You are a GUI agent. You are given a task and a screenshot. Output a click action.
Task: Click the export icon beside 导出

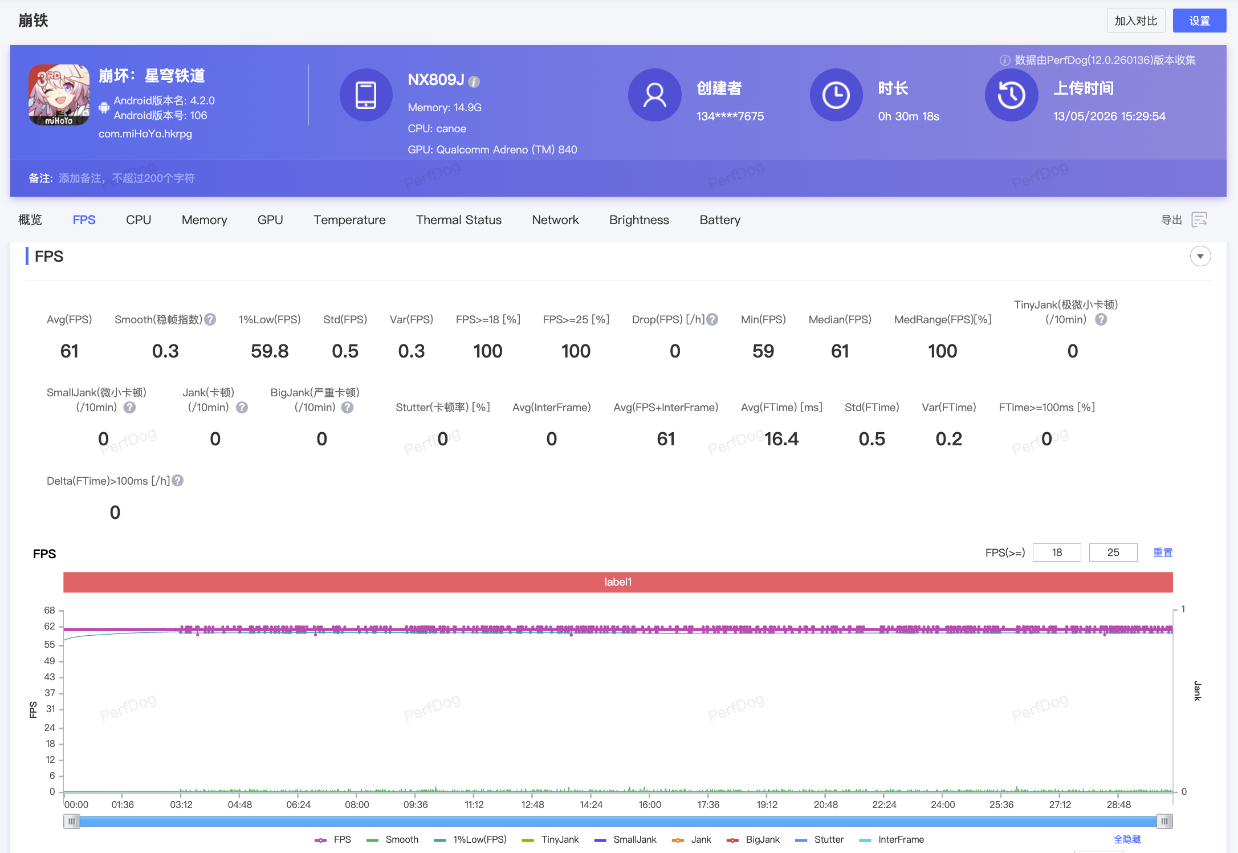tap(1200, 220)
